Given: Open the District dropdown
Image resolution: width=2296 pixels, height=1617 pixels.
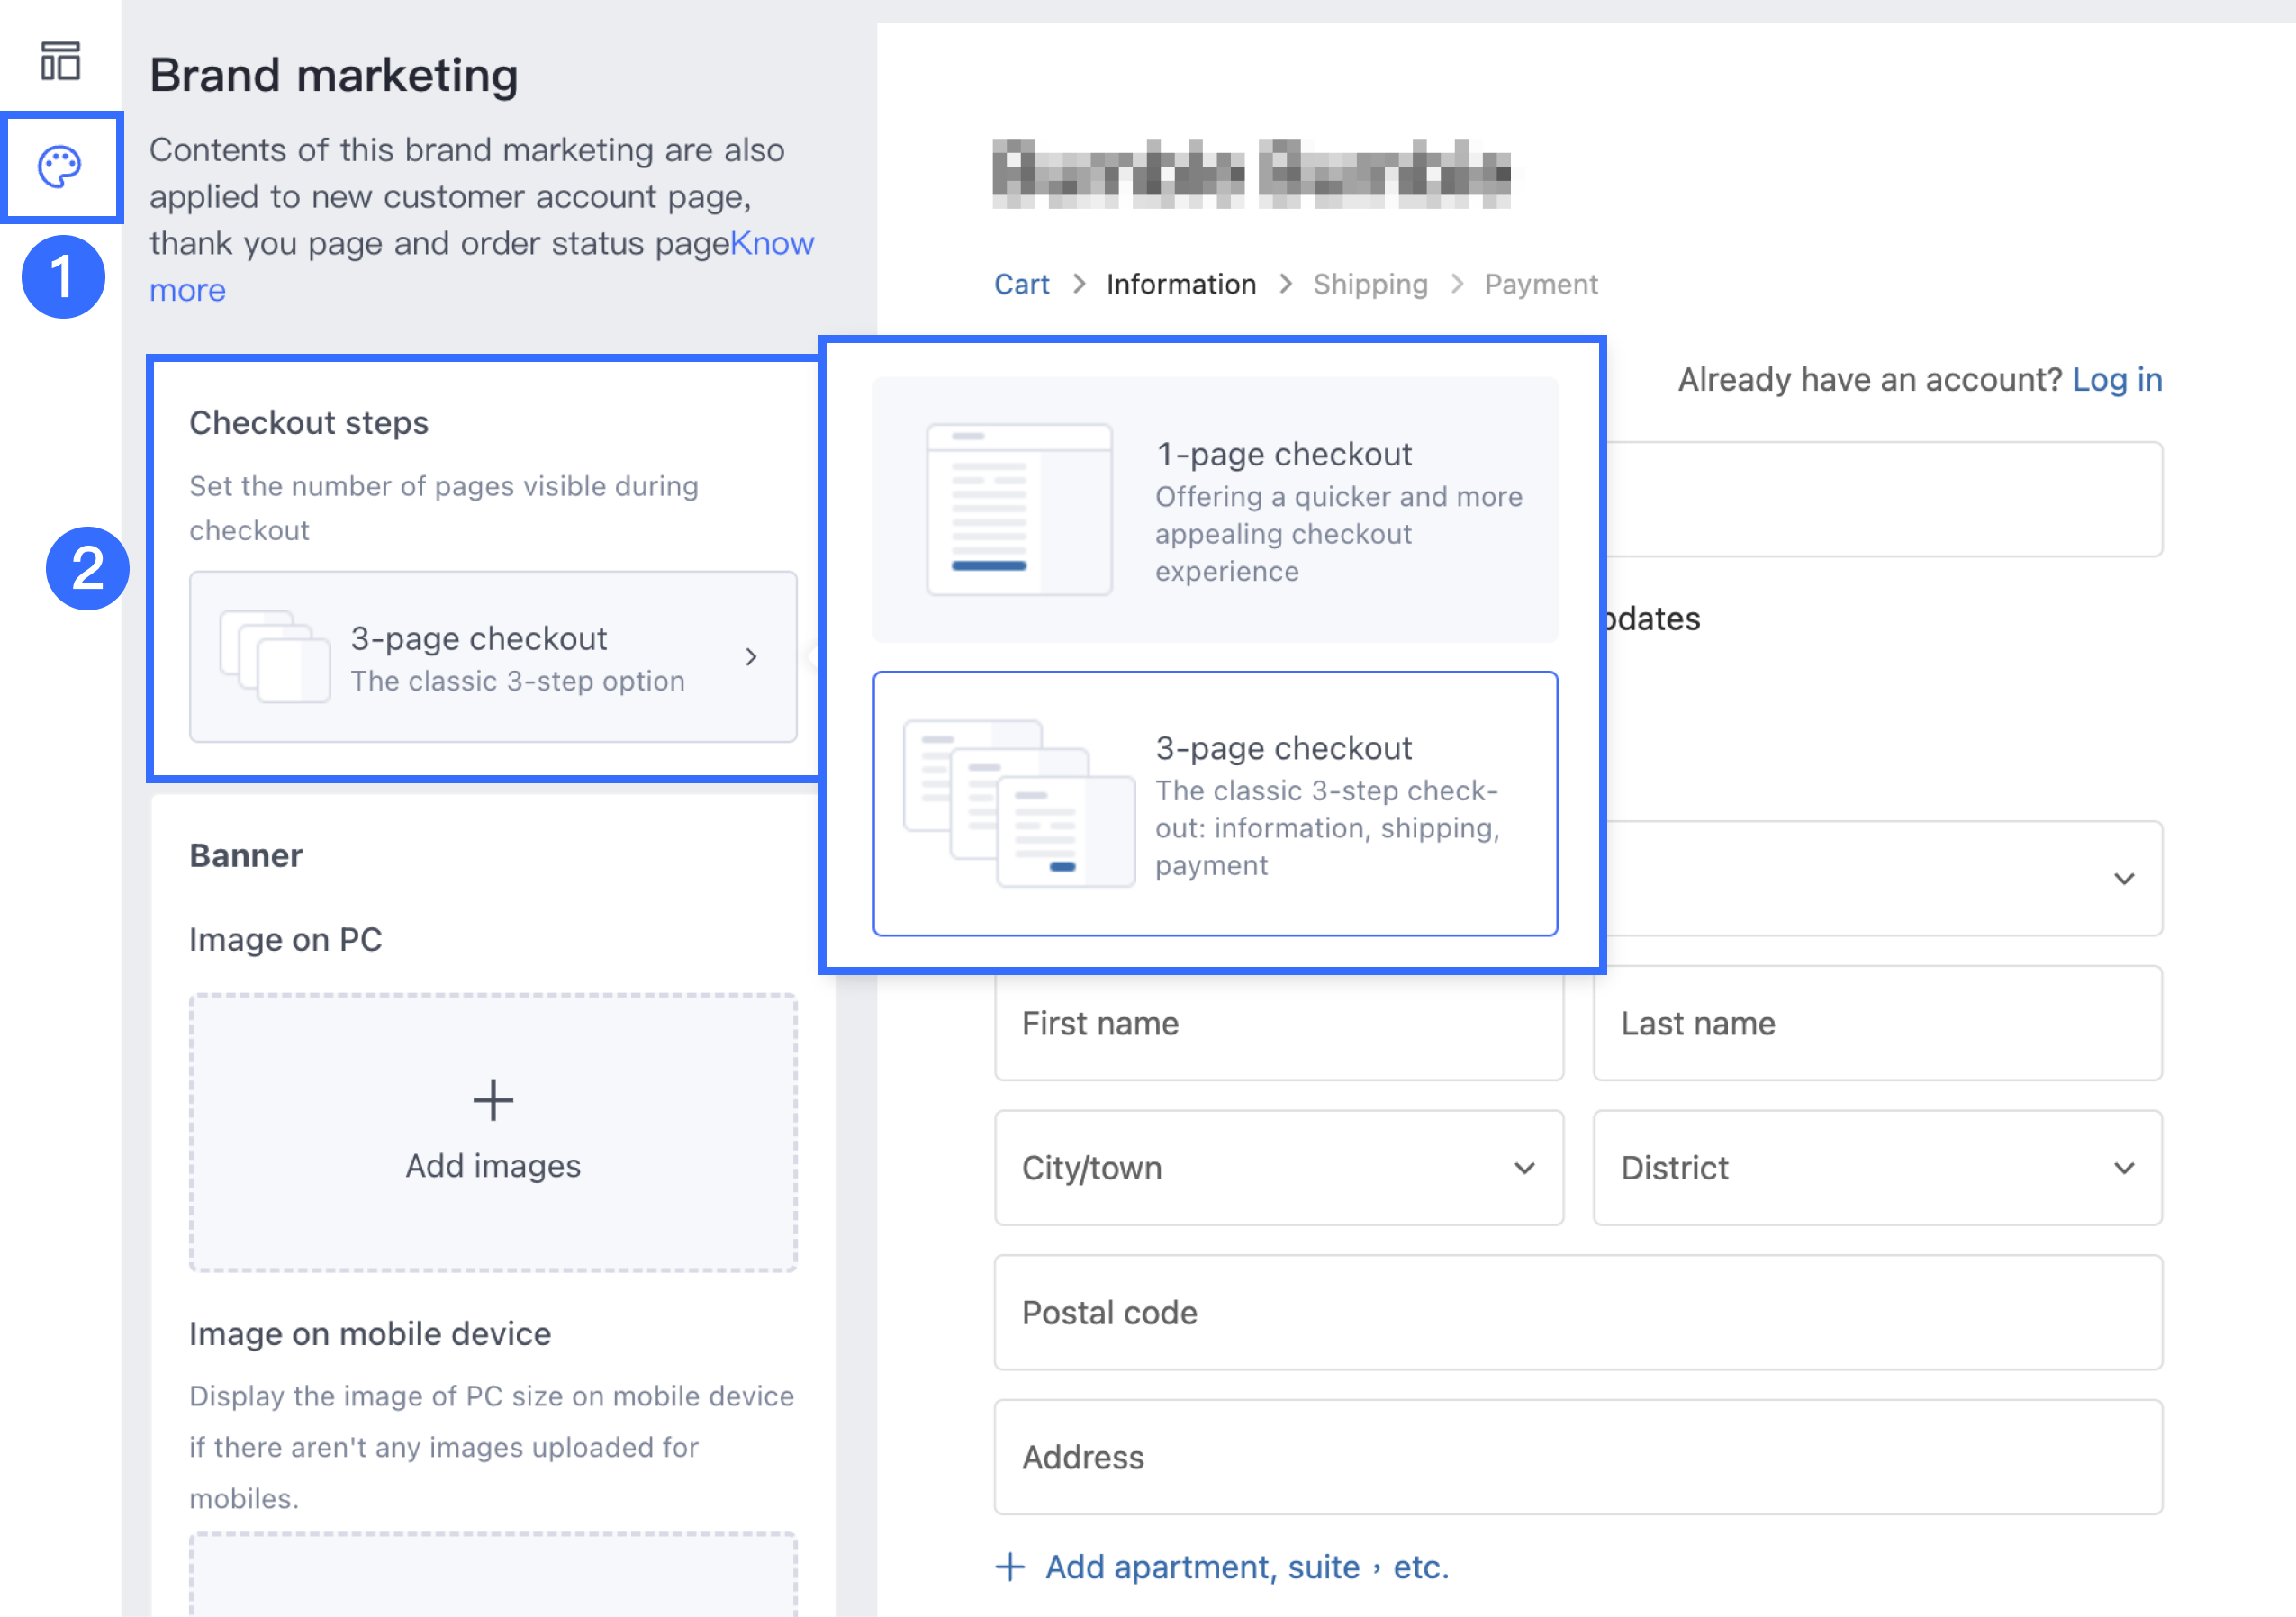Looking at the screenshot, I should (x=1877, y=1168).
